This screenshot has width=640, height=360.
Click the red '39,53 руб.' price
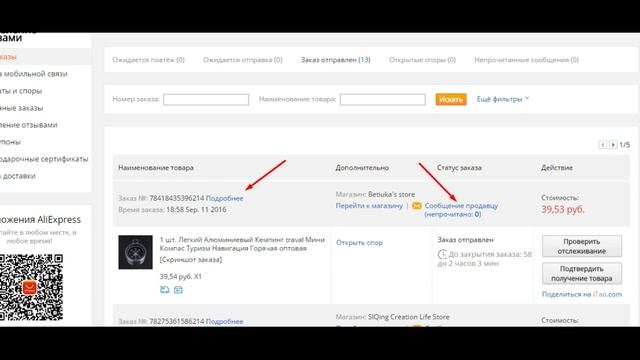point(563,209)
